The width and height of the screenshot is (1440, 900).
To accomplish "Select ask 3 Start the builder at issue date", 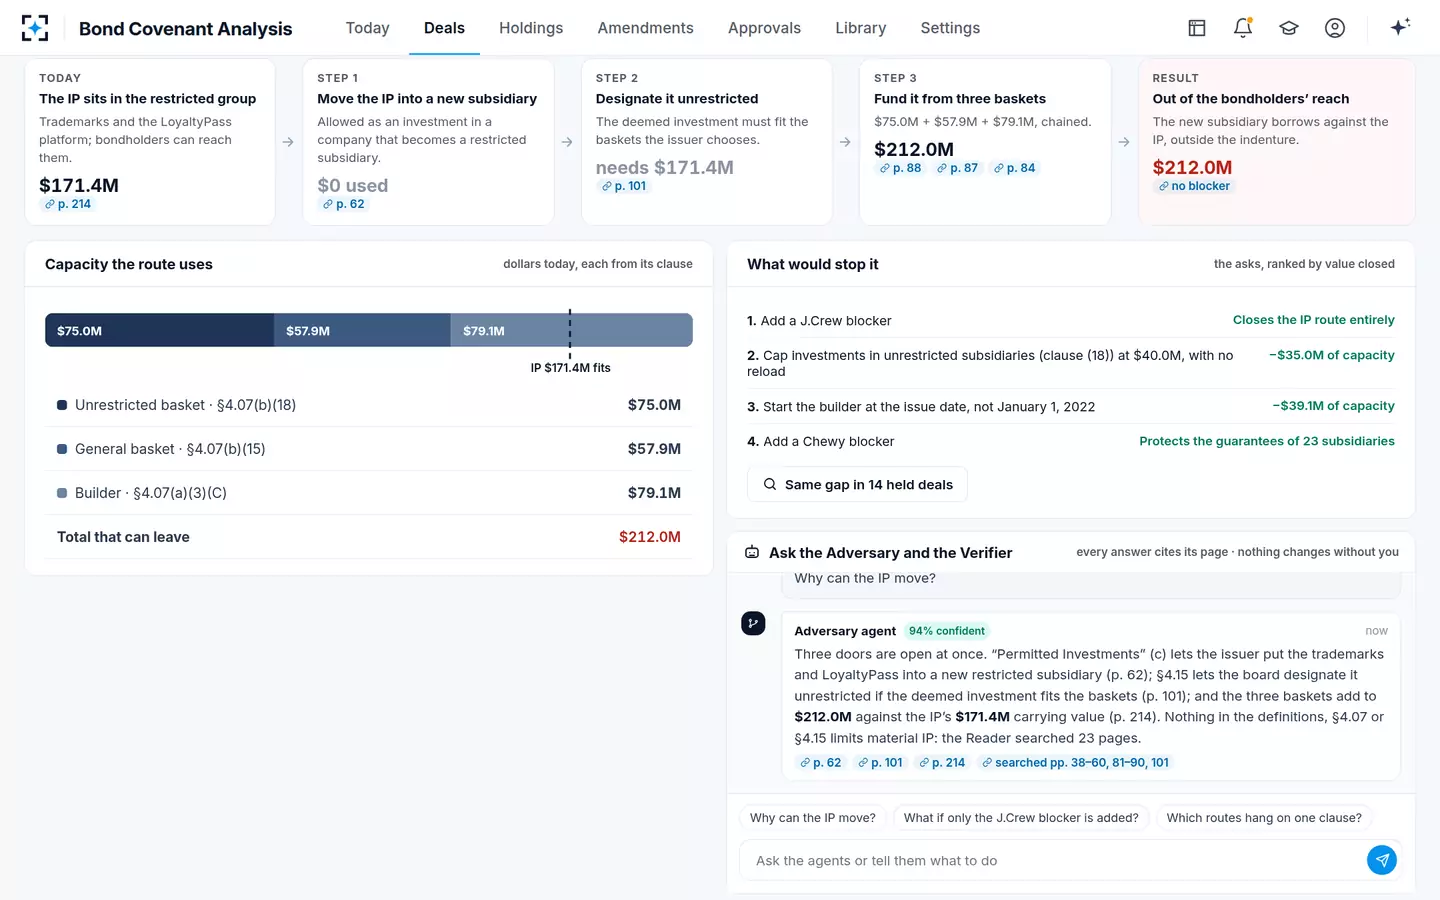I will (x=1071, y=406).
